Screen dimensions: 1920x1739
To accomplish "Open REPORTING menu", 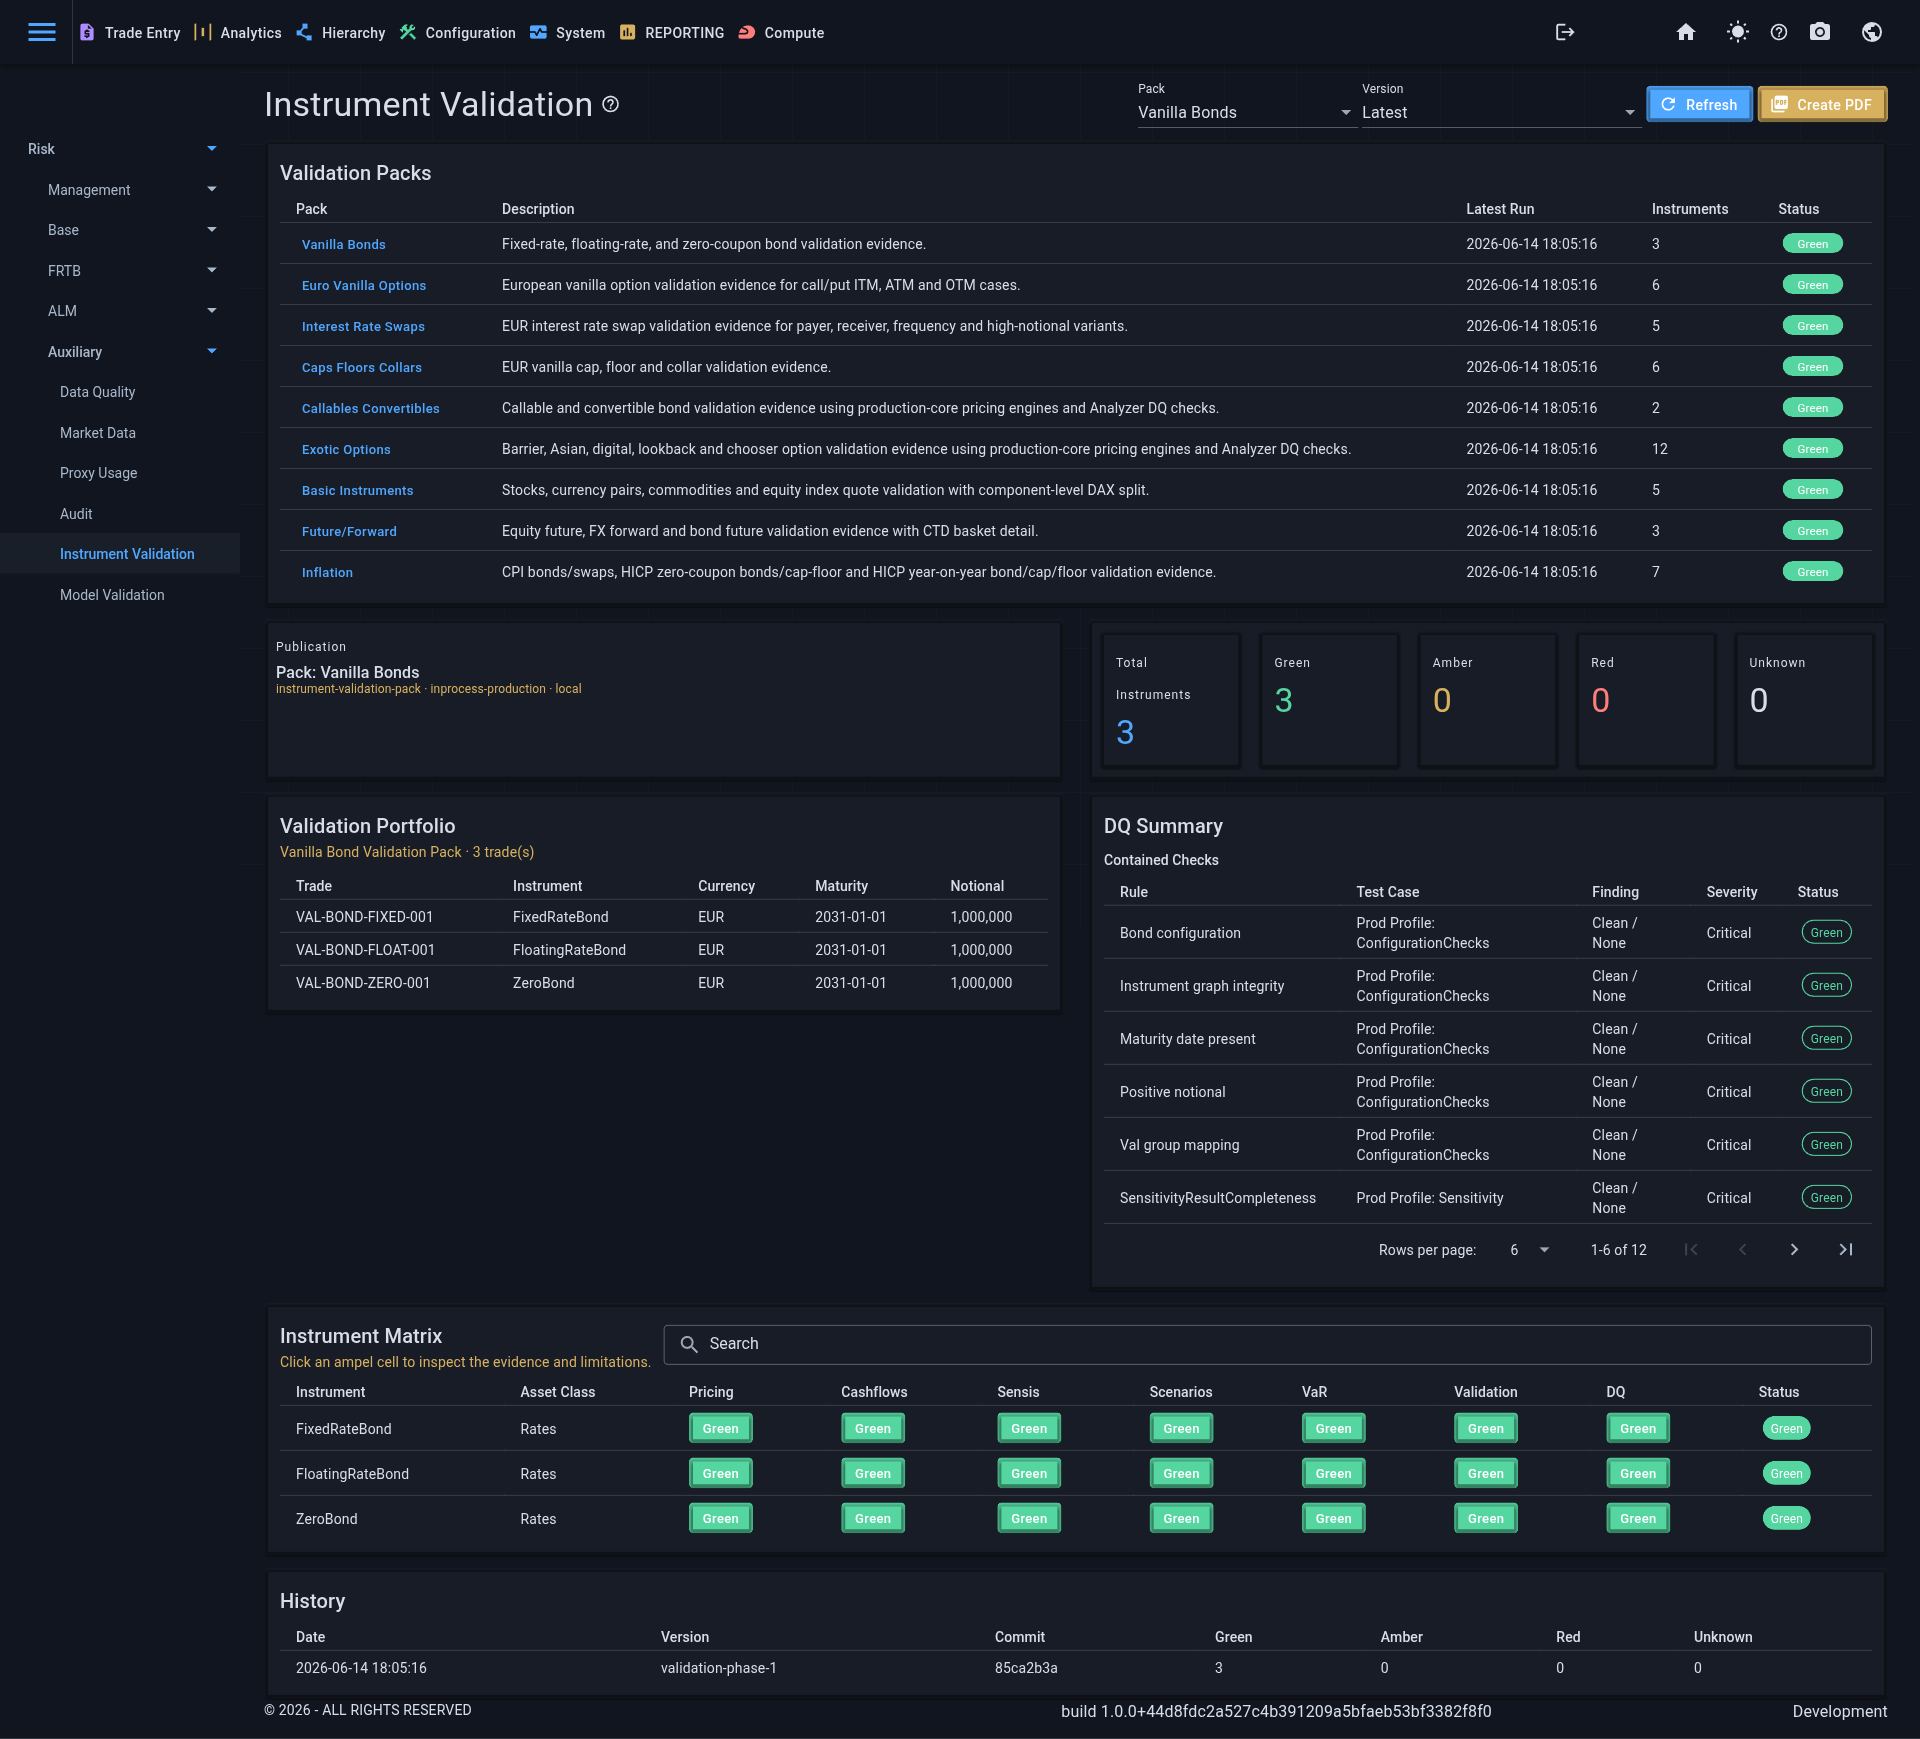I will pyautogui.click(x=672, y=32).
